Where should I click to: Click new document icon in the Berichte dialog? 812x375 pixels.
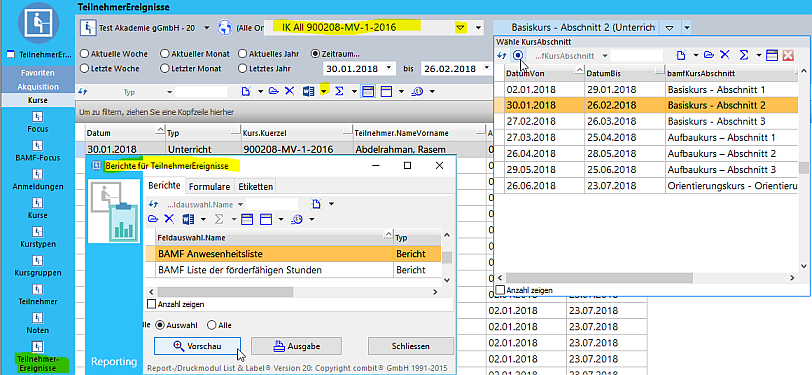point(315,204)
